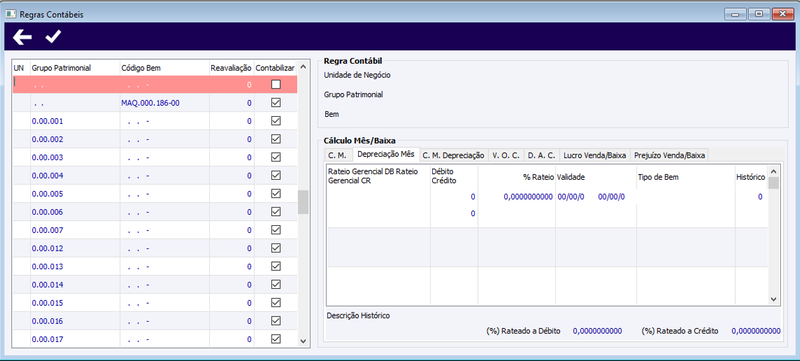Toggle Contabilizar checkbox for group 0.00.014

click(276, 285)
